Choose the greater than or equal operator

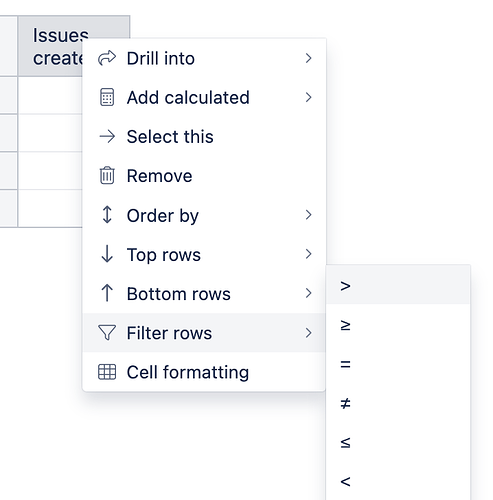click(398, 325)
